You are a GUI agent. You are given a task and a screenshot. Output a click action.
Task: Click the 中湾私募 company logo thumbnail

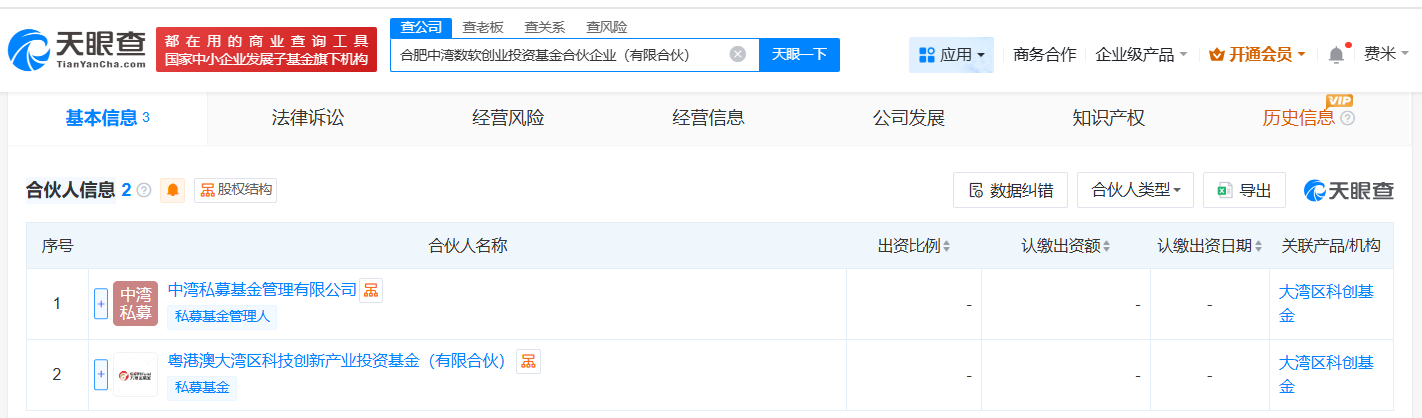pos(135,303)
